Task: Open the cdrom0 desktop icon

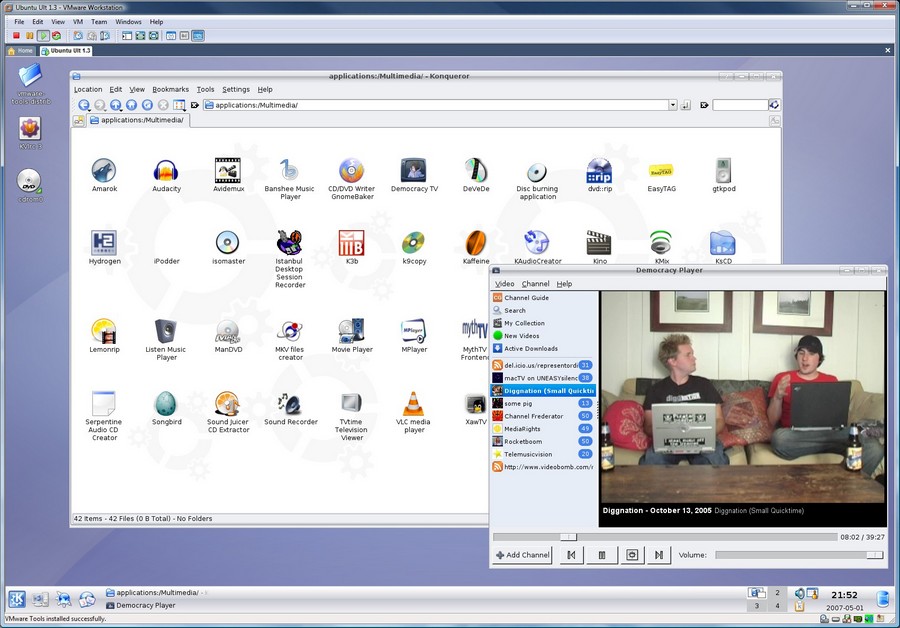Action: 29,186
